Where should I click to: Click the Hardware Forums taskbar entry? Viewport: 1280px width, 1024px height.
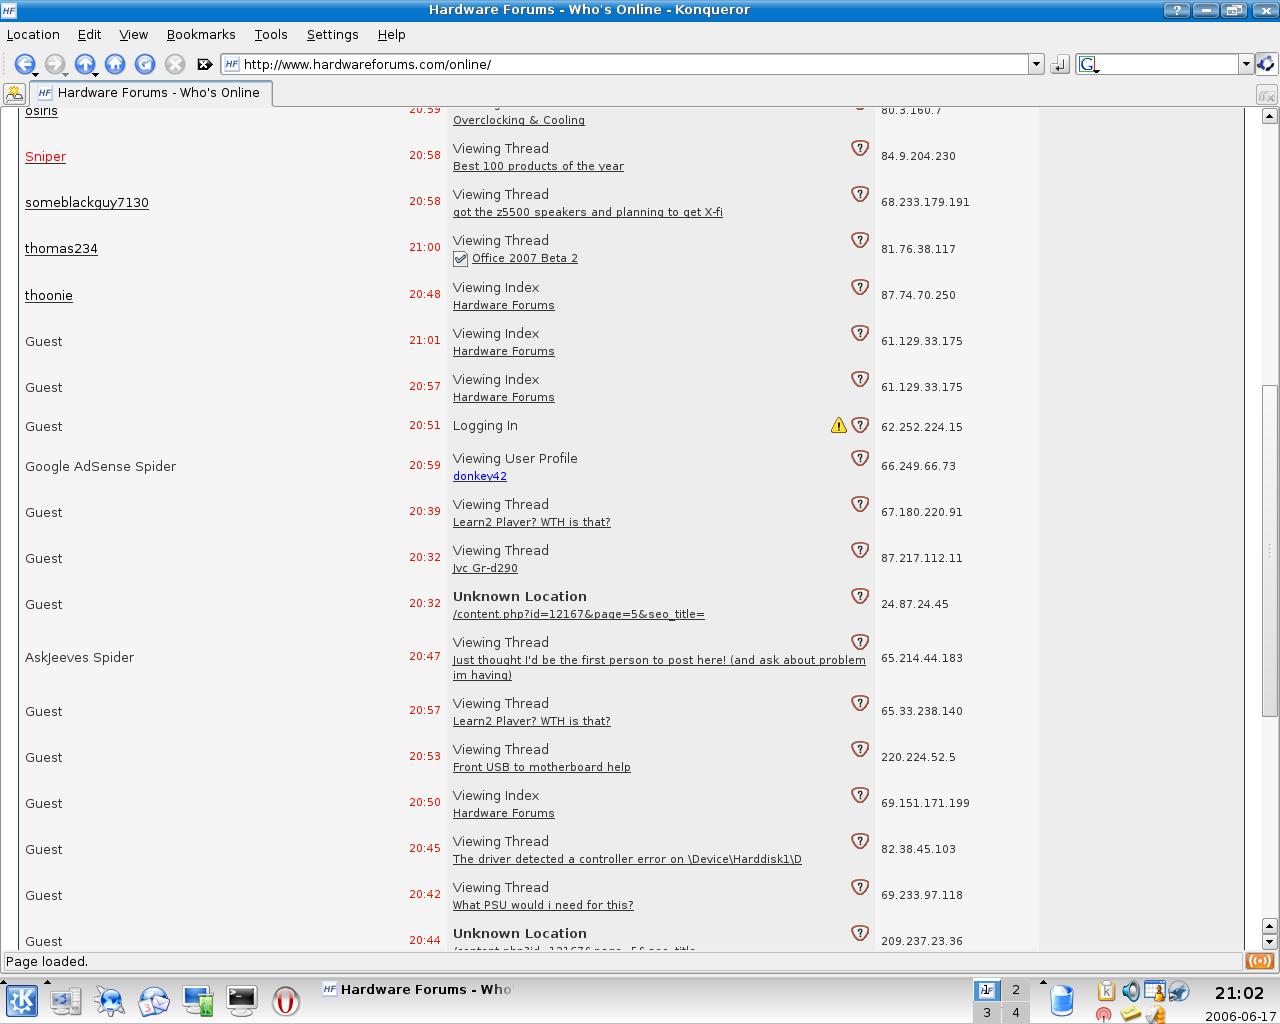(x=416, y=990)
